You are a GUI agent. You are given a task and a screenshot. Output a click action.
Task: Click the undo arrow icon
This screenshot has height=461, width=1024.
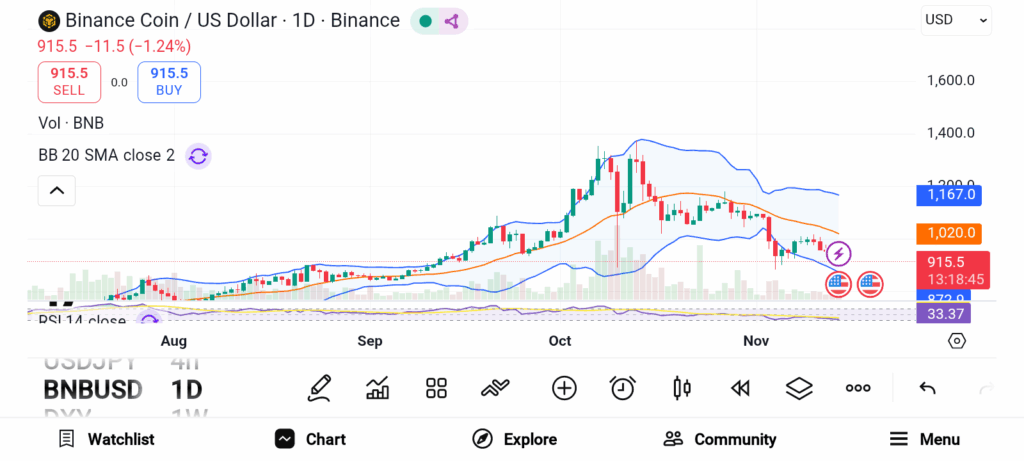pyautogui.click(x=927, y=388)
